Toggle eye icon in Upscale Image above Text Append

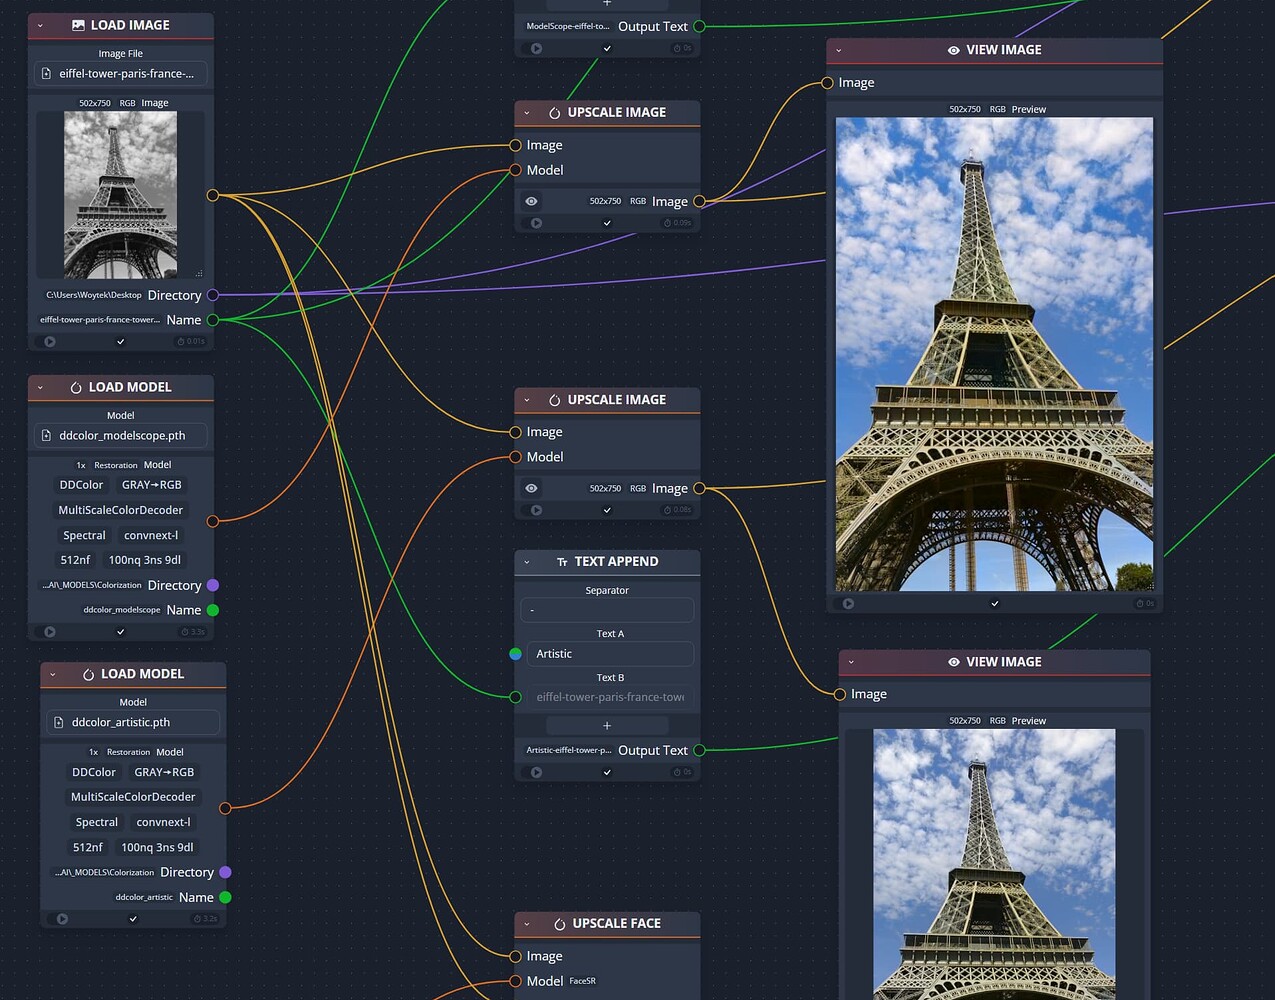coord(531,488)
